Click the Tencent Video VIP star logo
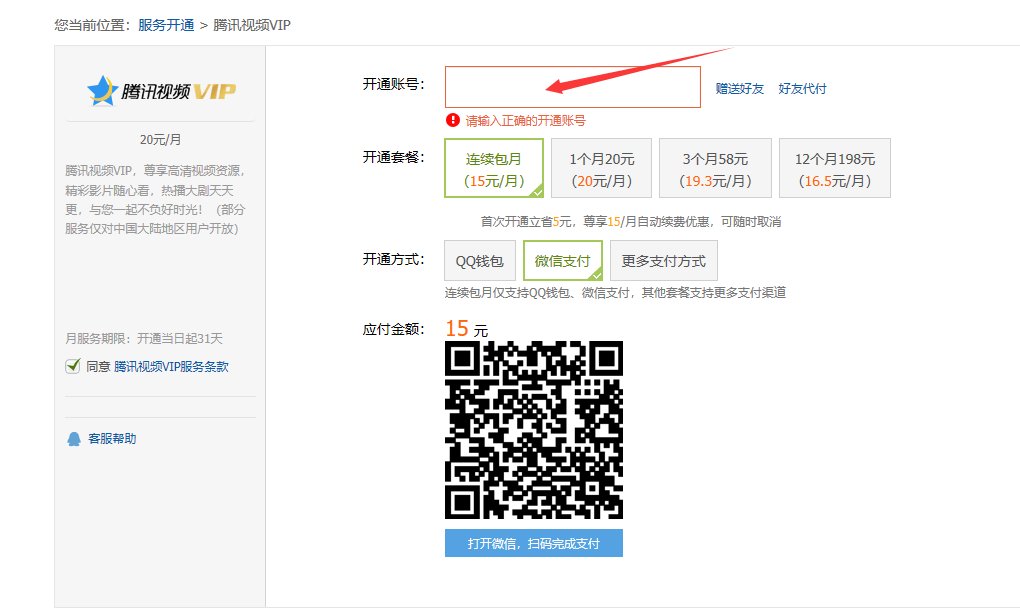 tap(101, 91)
